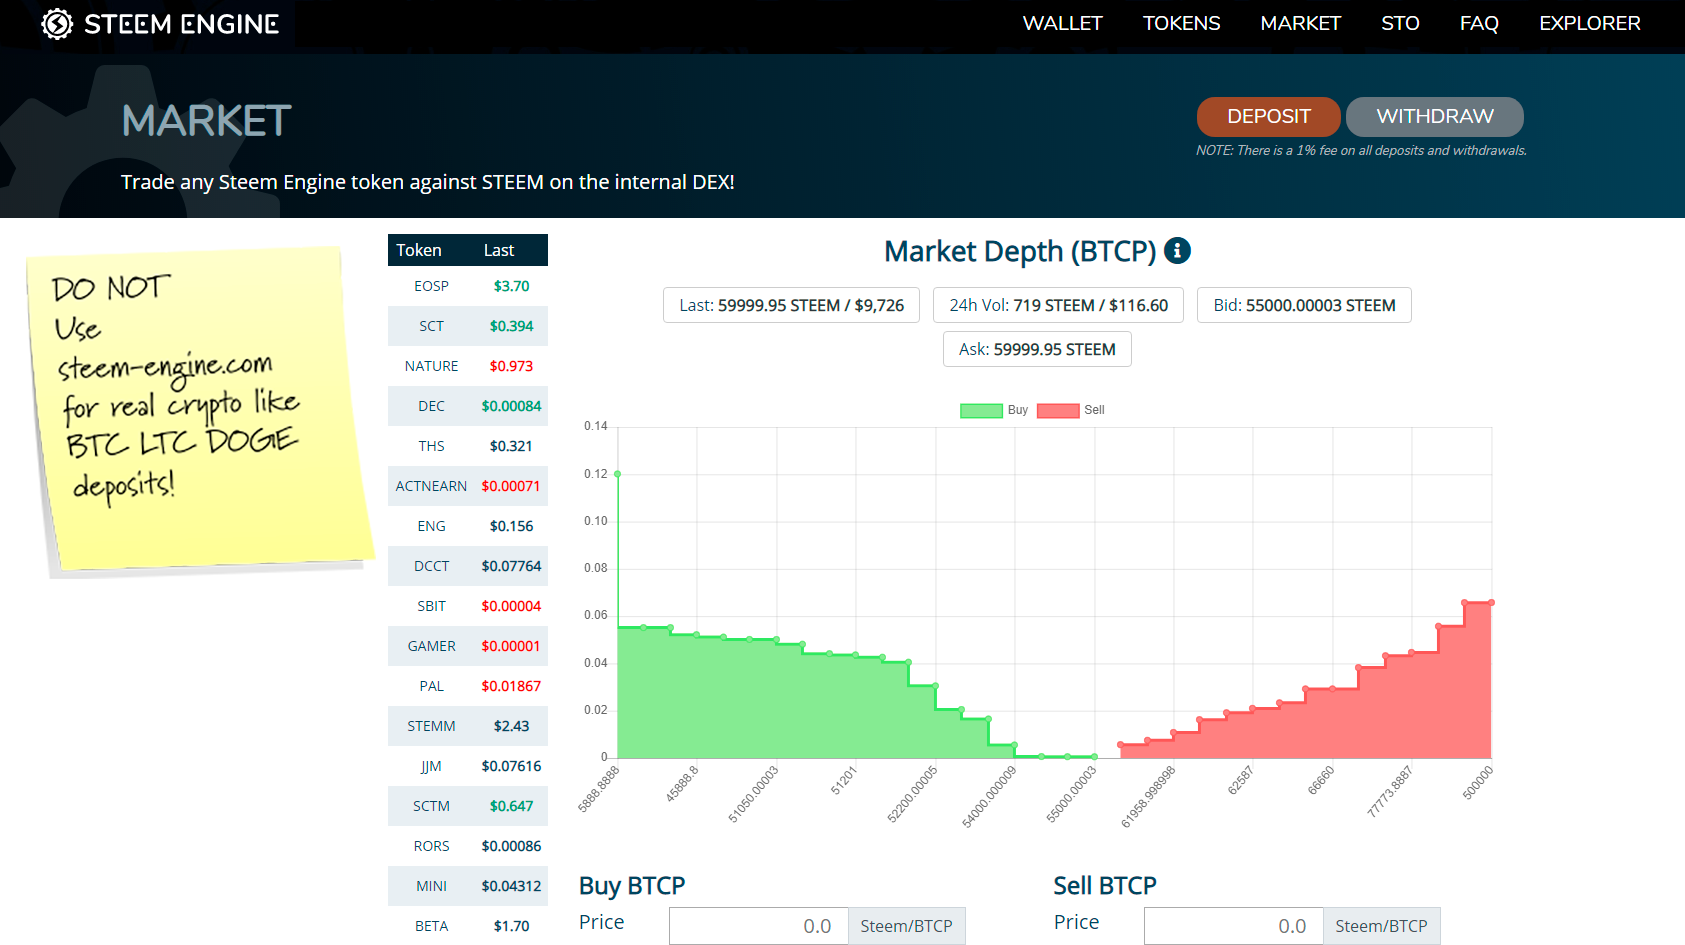Select the SBIT token row
This screenshot has width=1685, height=945.
click(468, 606)
